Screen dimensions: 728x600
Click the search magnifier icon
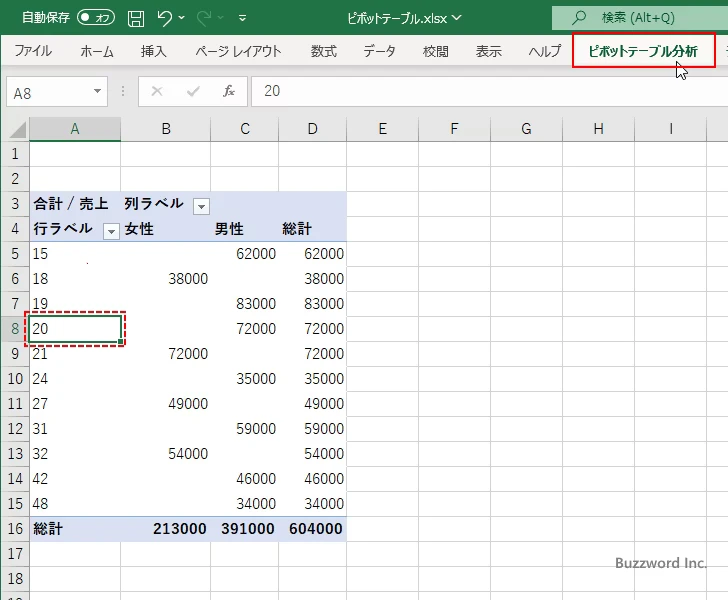coord(578,18)
